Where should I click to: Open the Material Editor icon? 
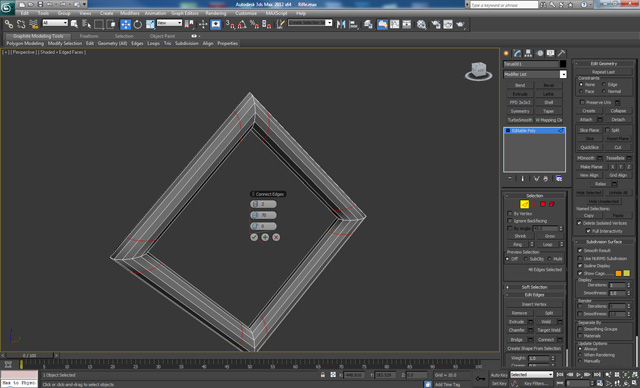tap(421, 24)
